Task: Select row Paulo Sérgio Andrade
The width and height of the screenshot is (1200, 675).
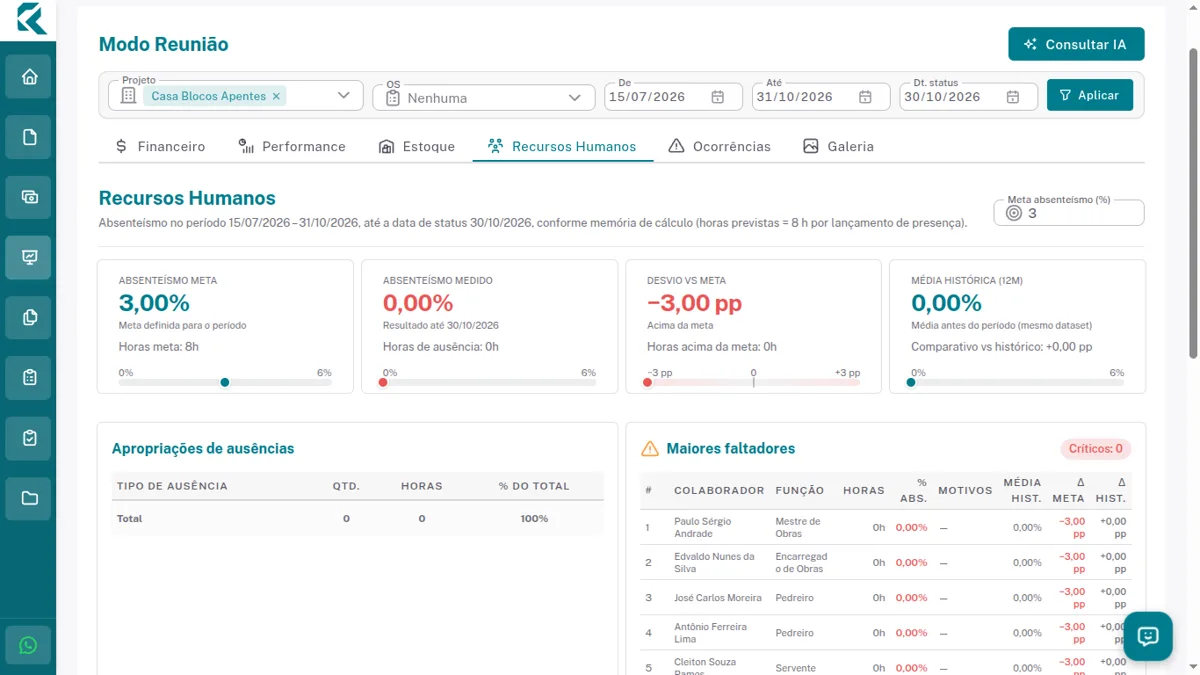Action: 887,527
